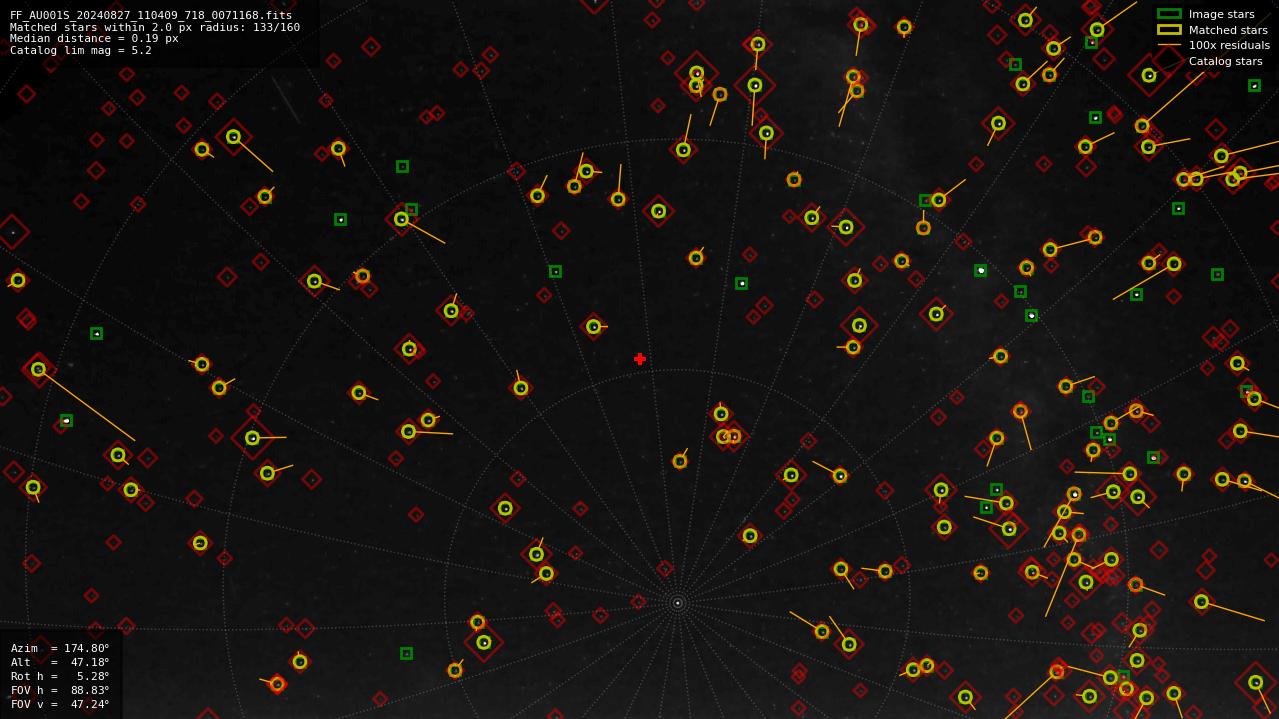Screen dimensions: 1279x719
Task: Click the red cross at image center
Action: click(640, 359)
